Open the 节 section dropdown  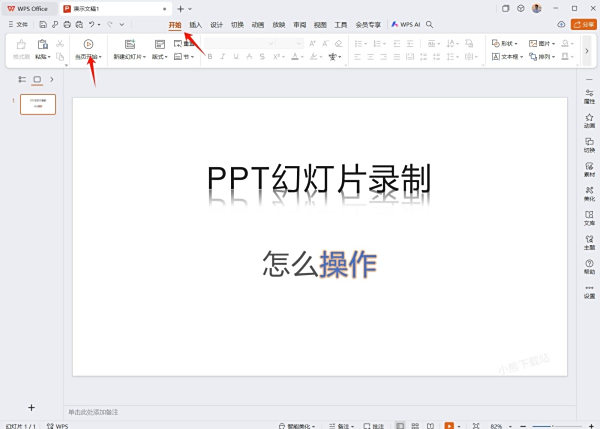[x=184, y=57]
